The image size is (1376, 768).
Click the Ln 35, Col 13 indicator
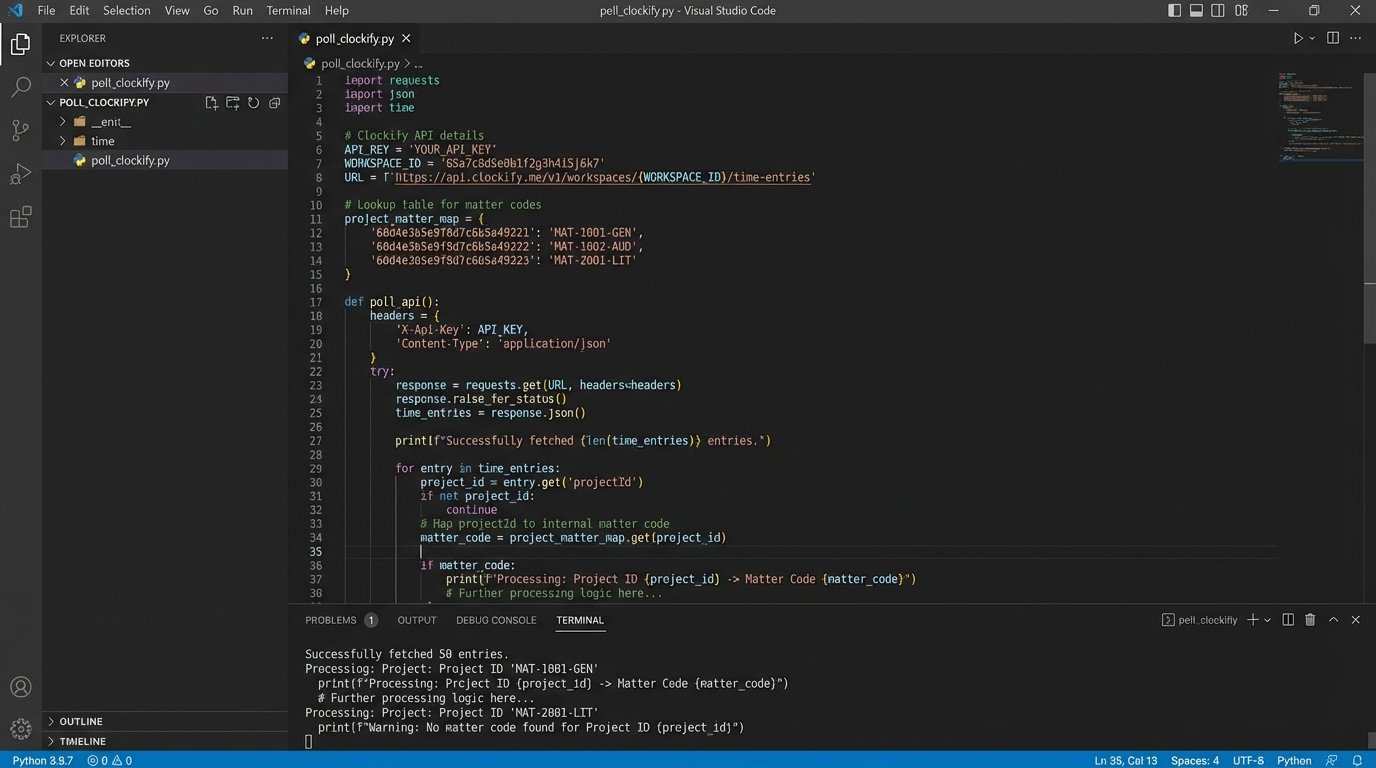point(1125,760)
